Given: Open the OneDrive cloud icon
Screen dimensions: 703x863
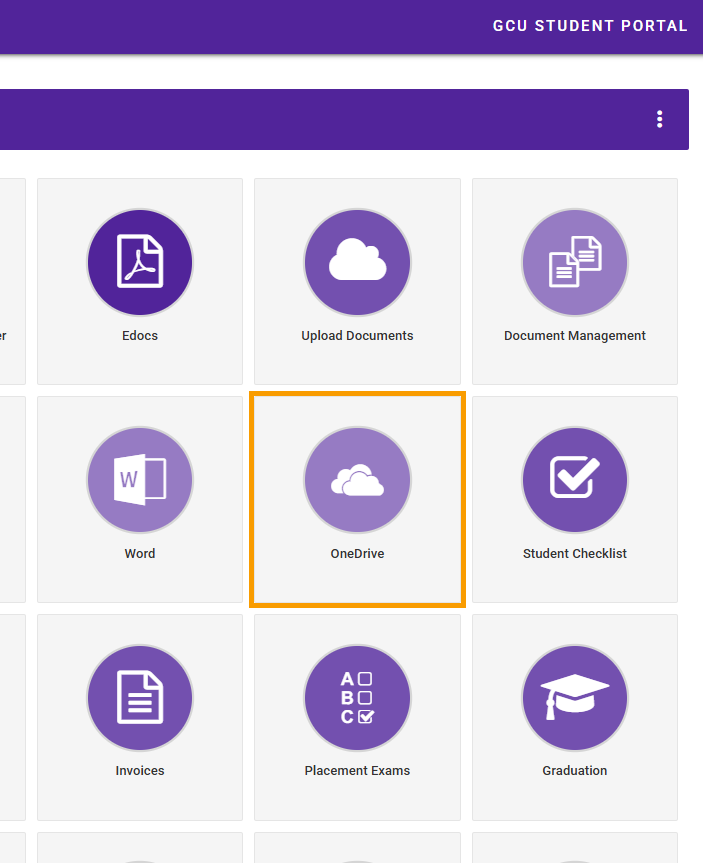Looking at the screenshot, I should coord(357,480).
